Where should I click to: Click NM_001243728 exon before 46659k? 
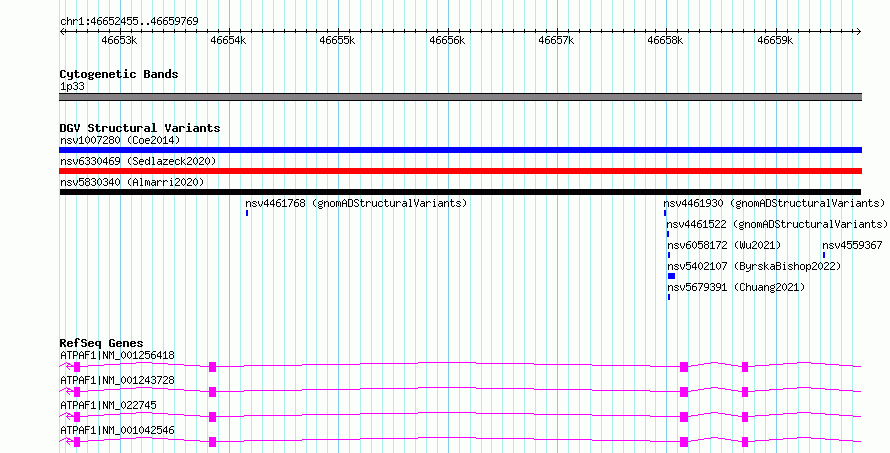(745, 392)
